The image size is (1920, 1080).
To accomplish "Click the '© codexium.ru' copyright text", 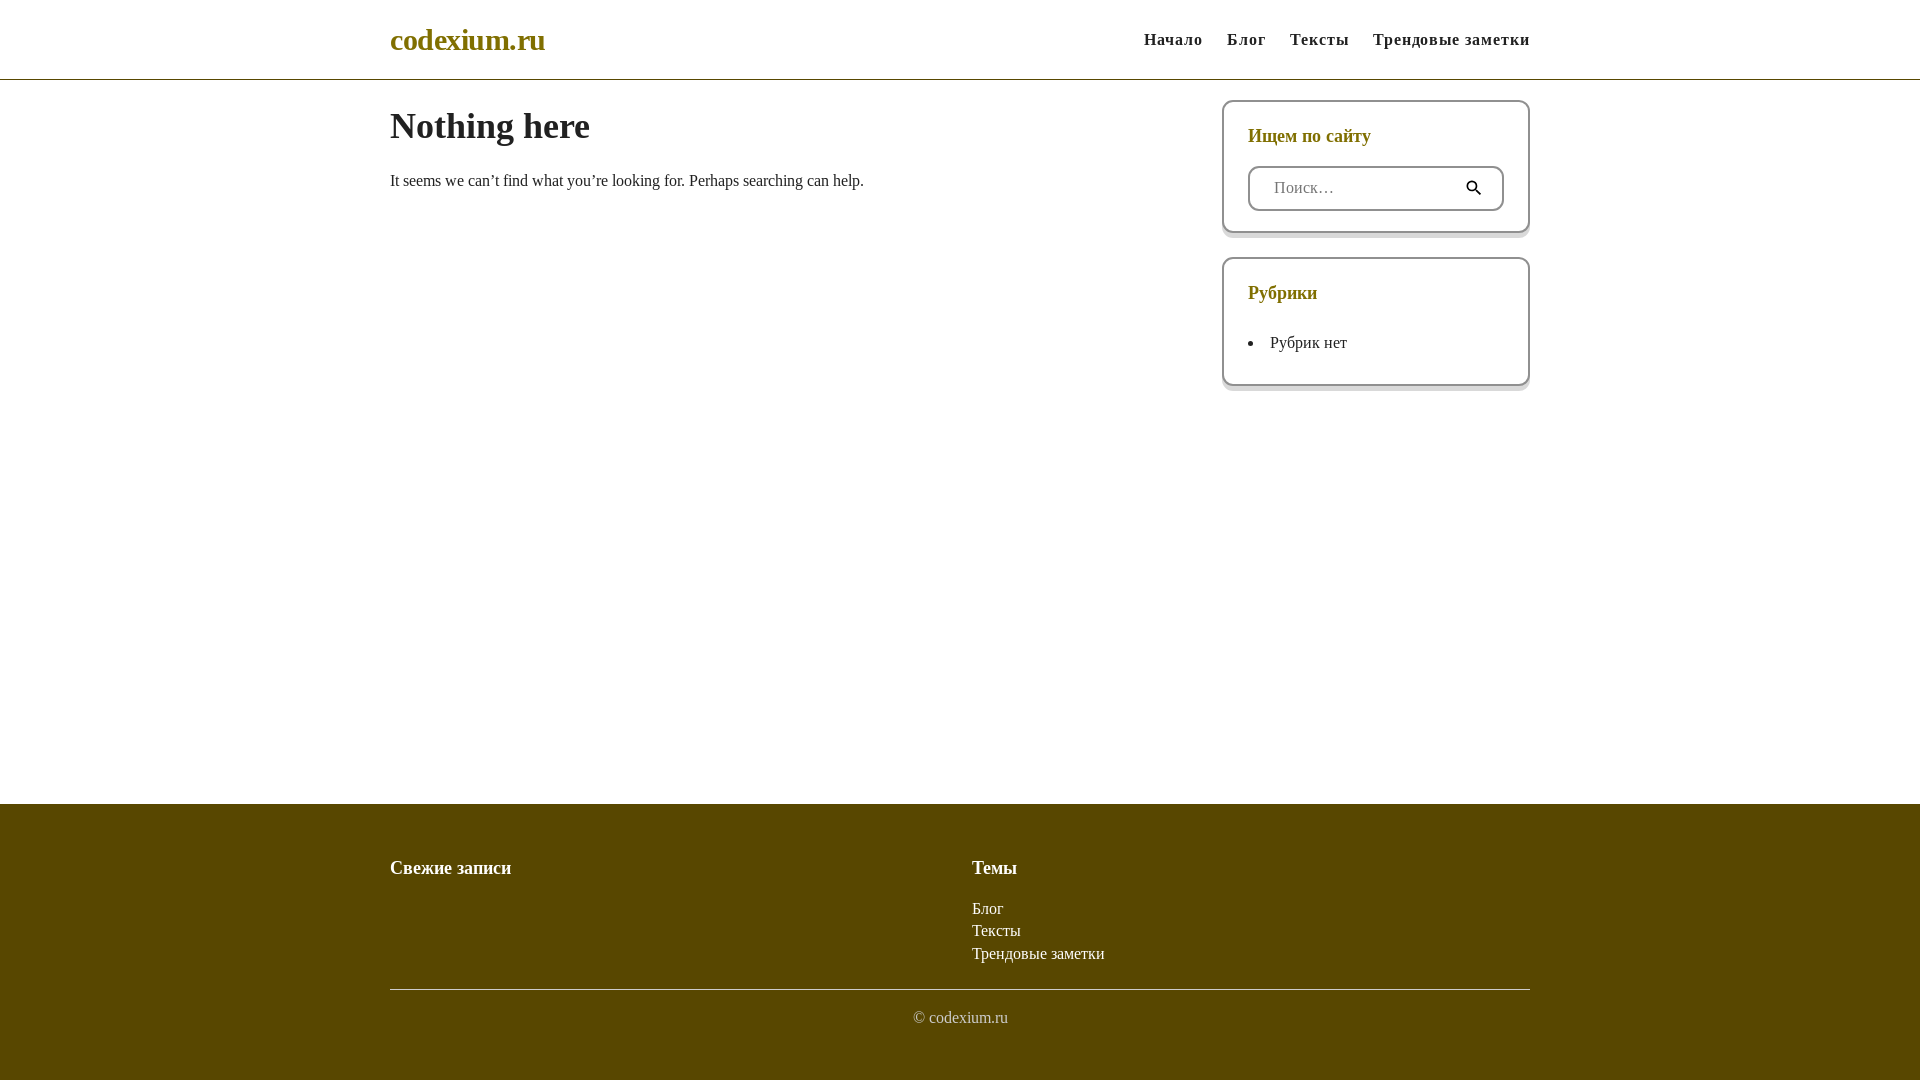I will (960, 1018).
